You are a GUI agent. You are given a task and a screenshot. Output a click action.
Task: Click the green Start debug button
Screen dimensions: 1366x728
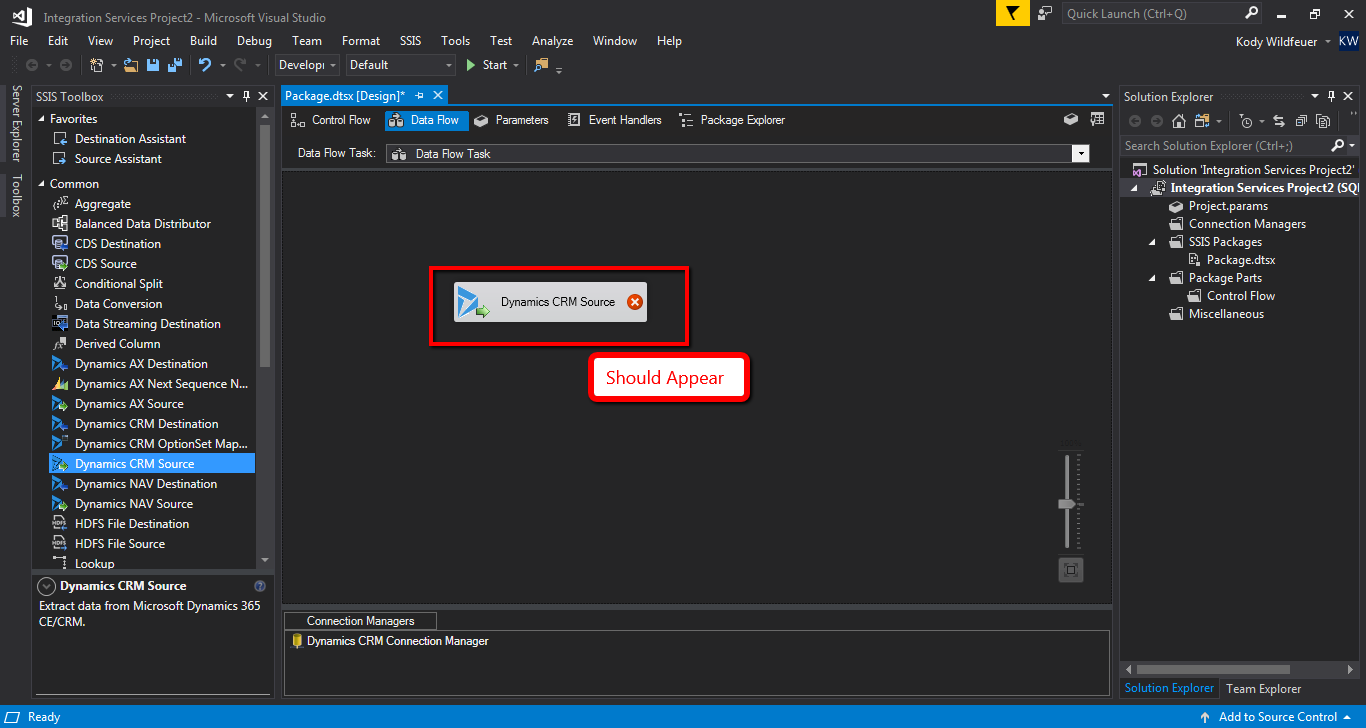(487, 65)
